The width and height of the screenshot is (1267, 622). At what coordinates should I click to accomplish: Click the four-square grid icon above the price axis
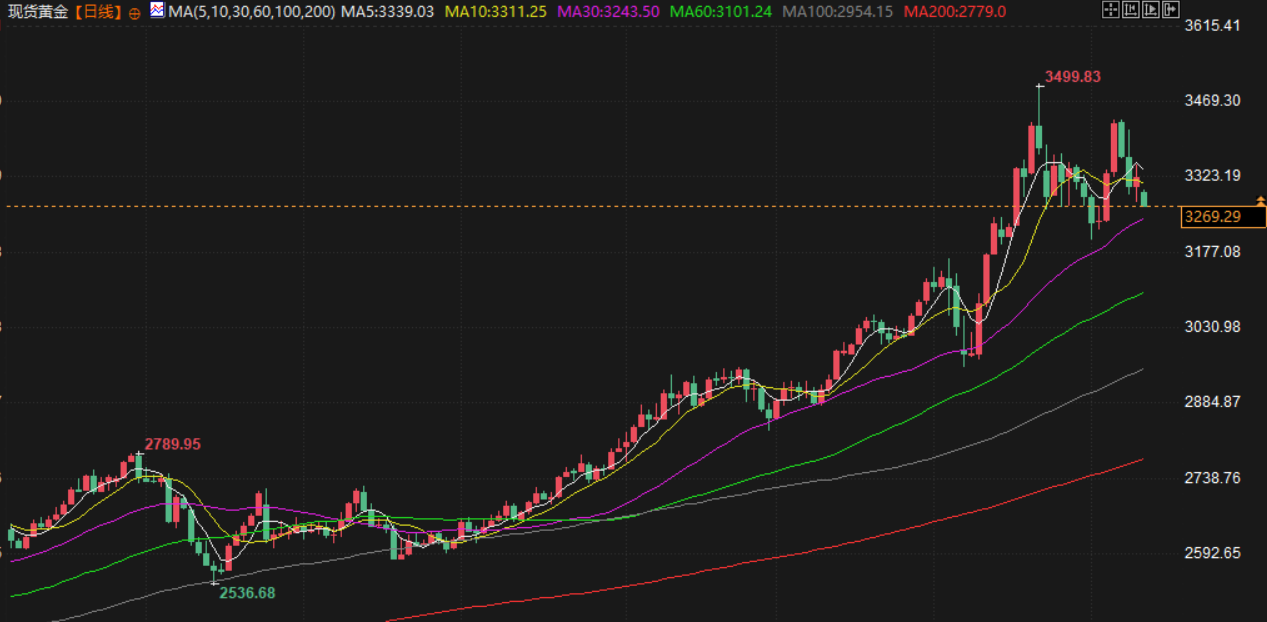click(1110, 10)
